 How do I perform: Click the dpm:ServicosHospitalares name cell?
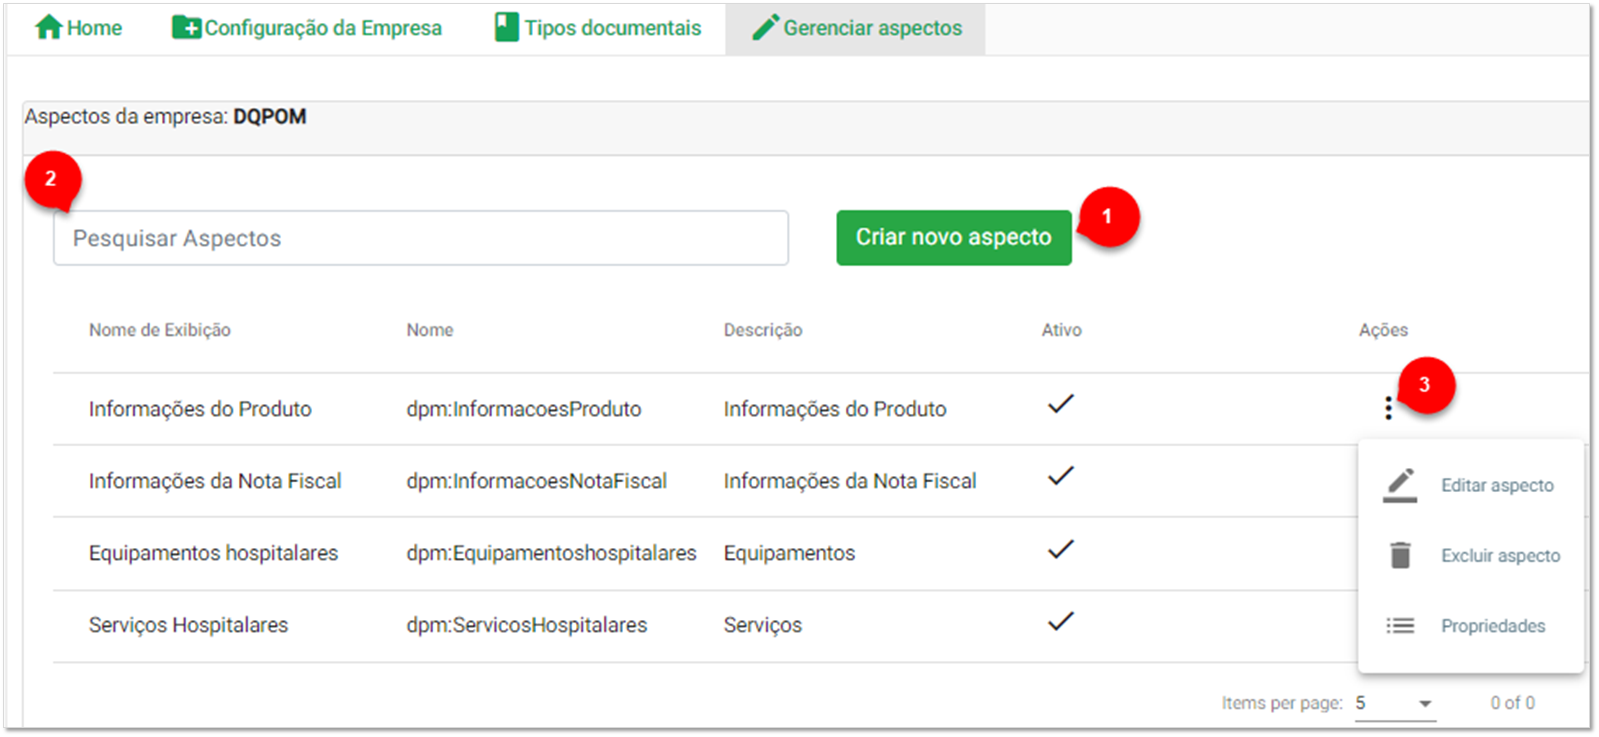click(x=527, y=625)
